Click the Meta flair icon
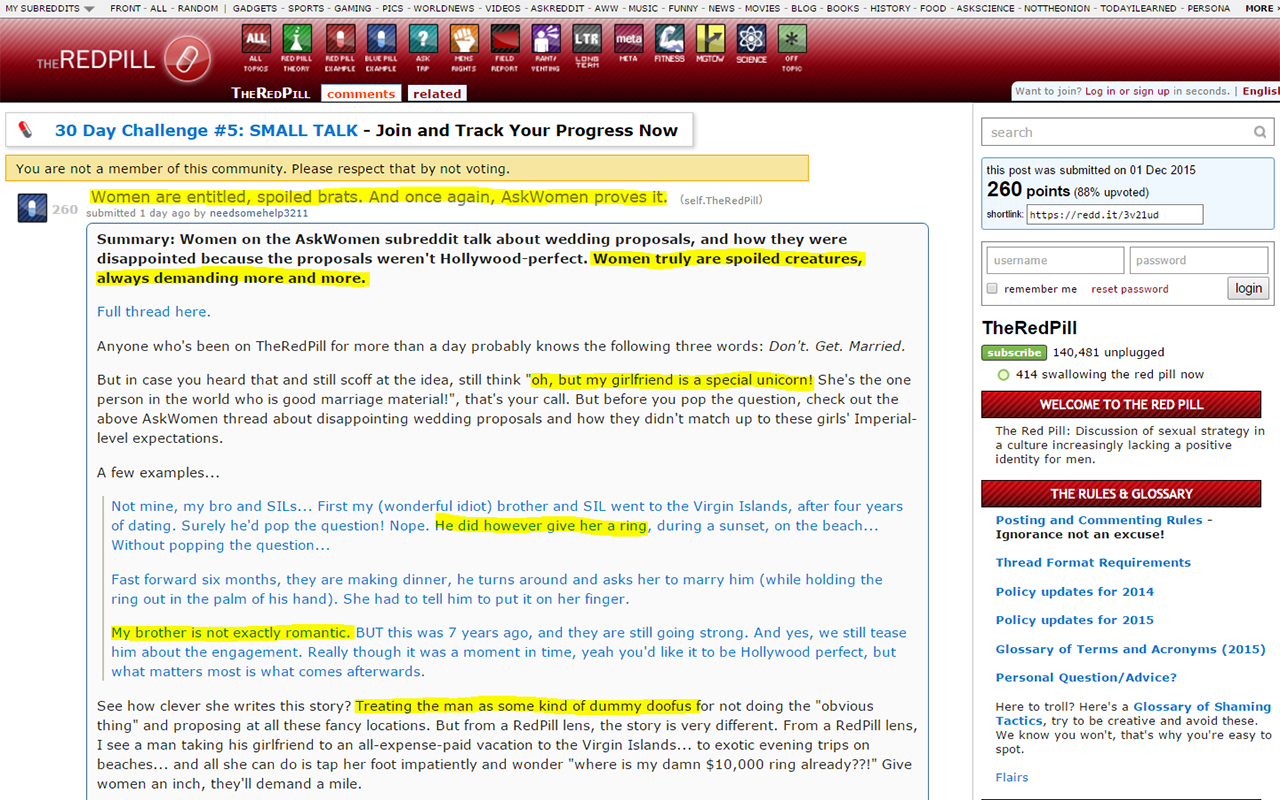The image size is (1280, 800). point(628,40)
